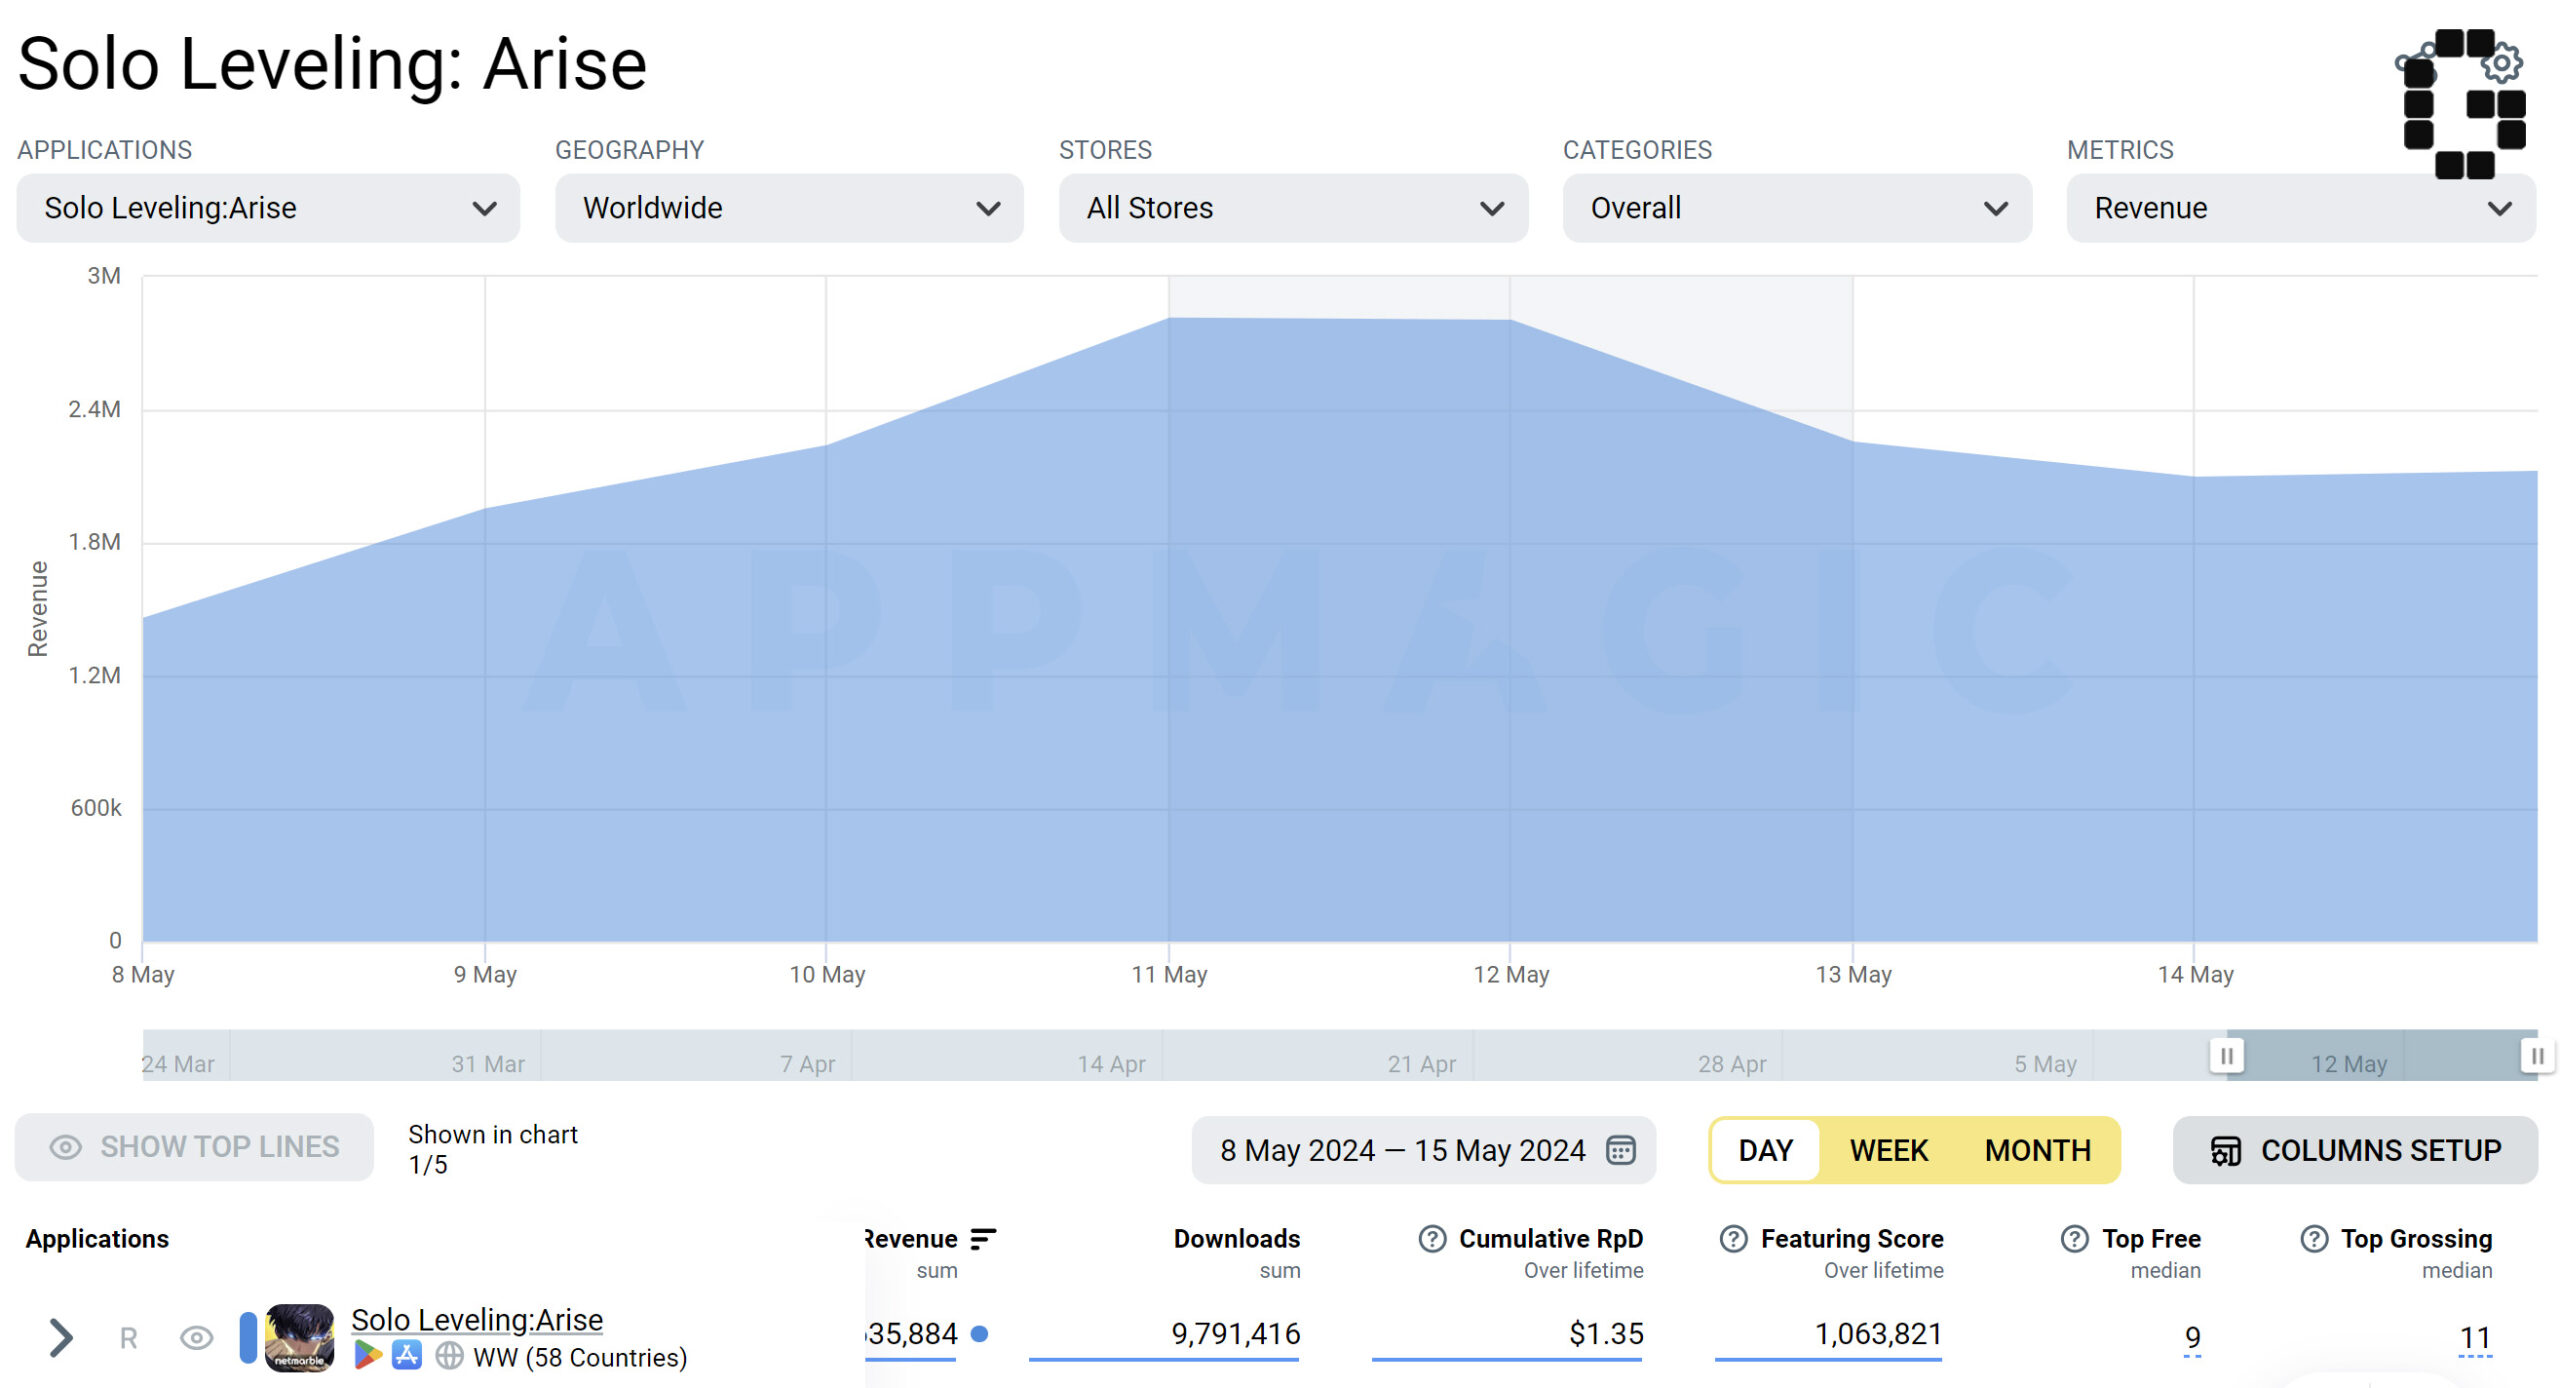Open Columns Setup

(x=2355, y=1150)
